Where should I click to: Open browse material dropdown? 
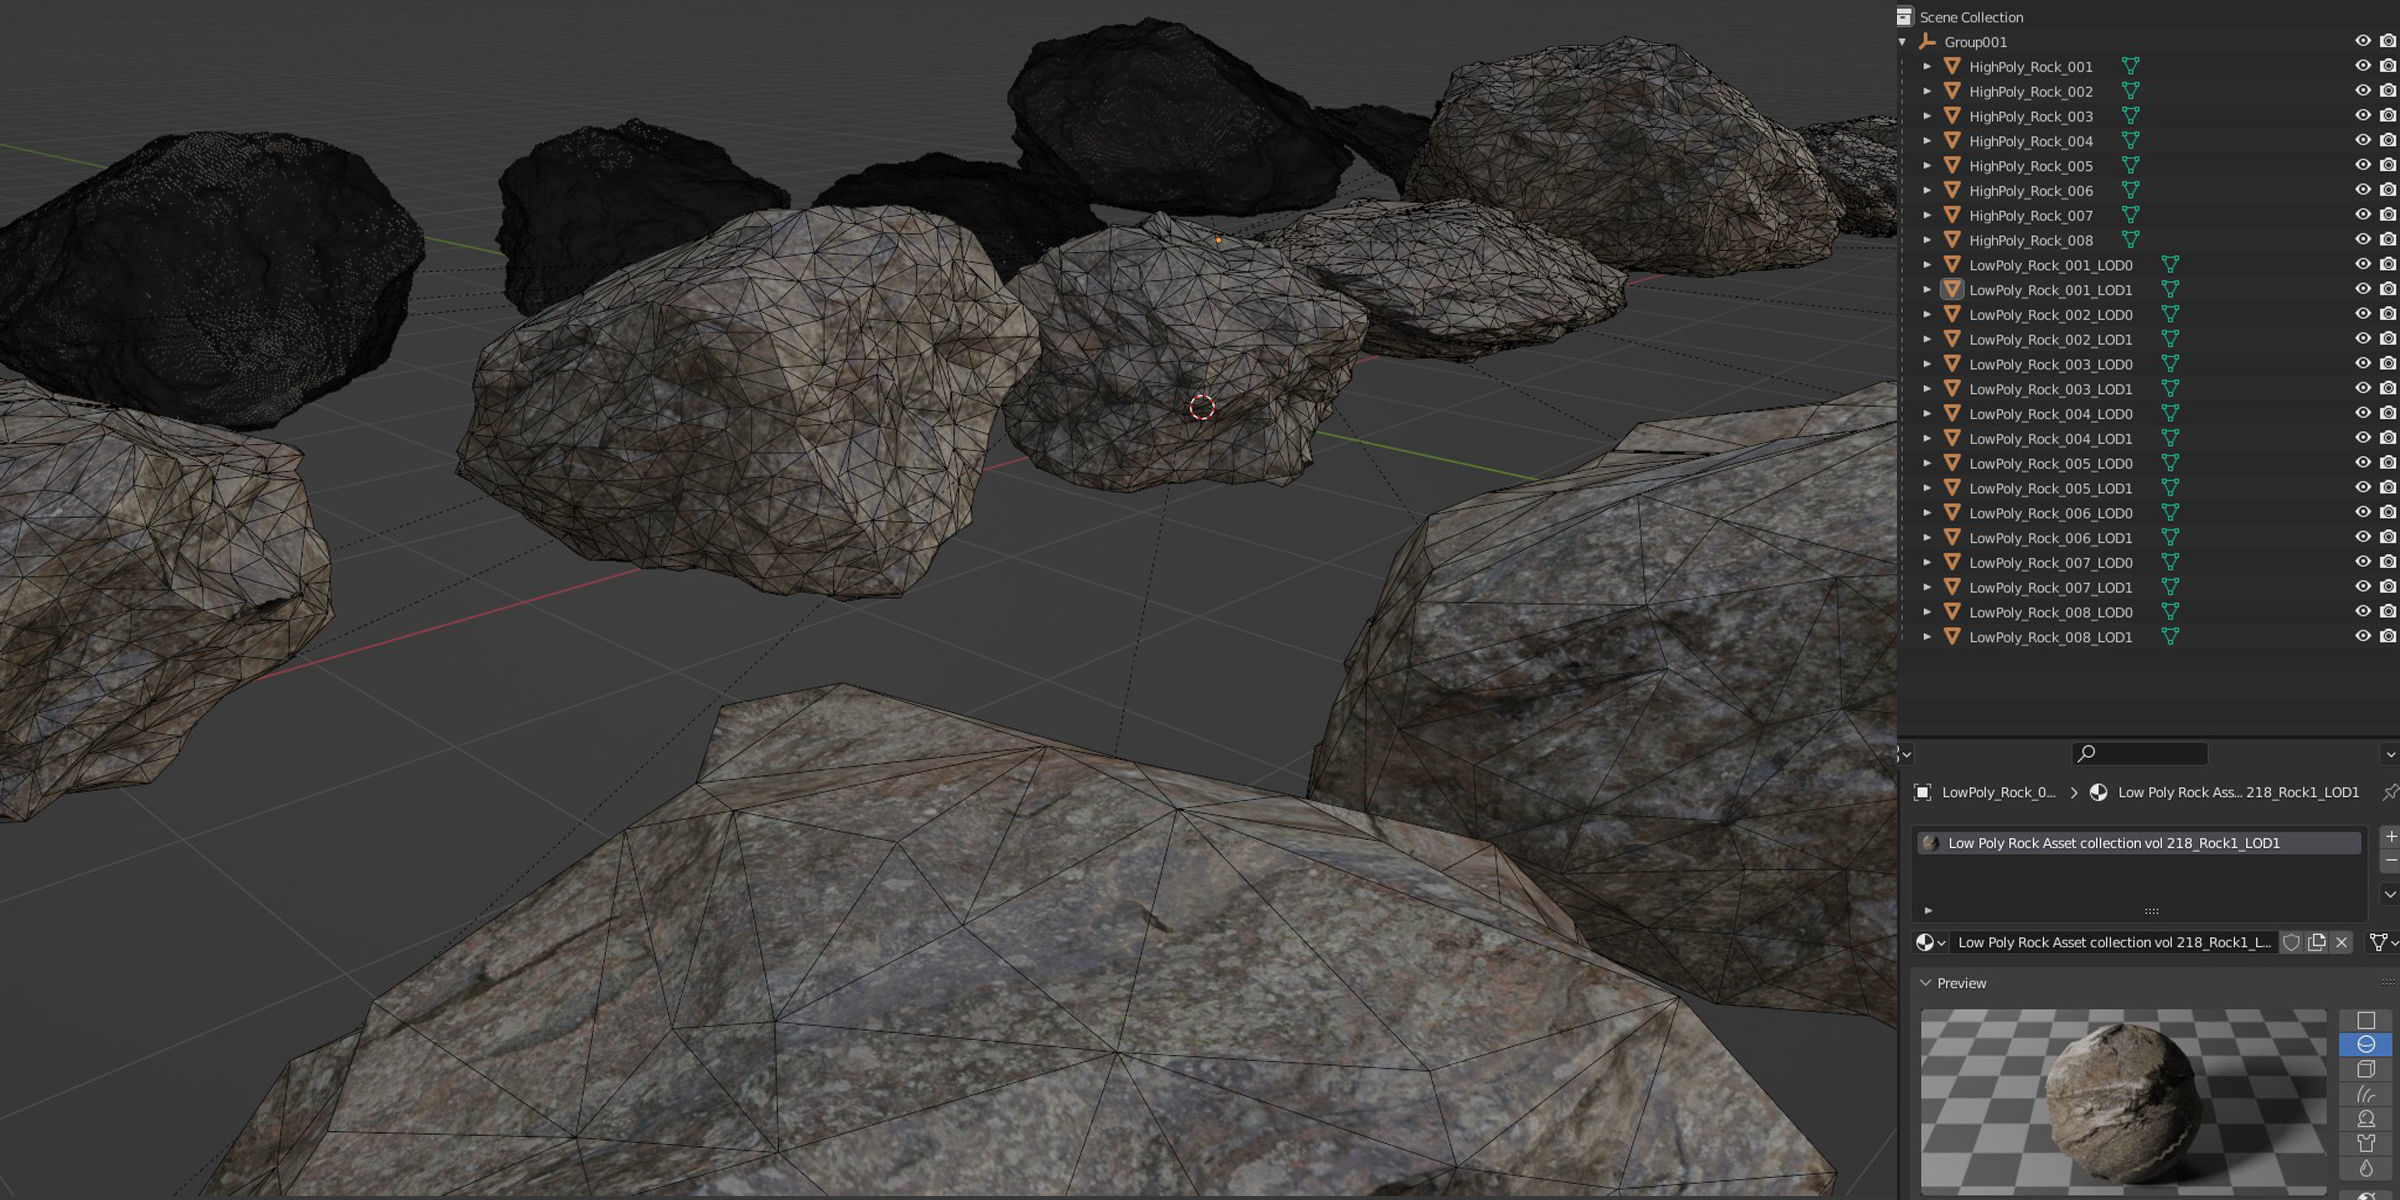(x=1929, y=942)
